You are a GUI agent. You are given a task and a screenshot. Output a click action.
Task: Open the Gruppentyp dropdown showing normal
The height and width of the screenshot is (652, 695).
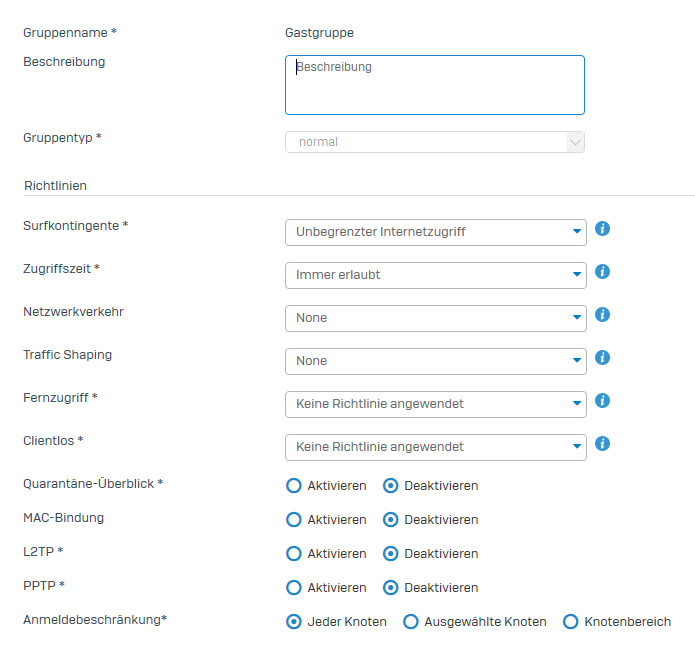(435, 142)
